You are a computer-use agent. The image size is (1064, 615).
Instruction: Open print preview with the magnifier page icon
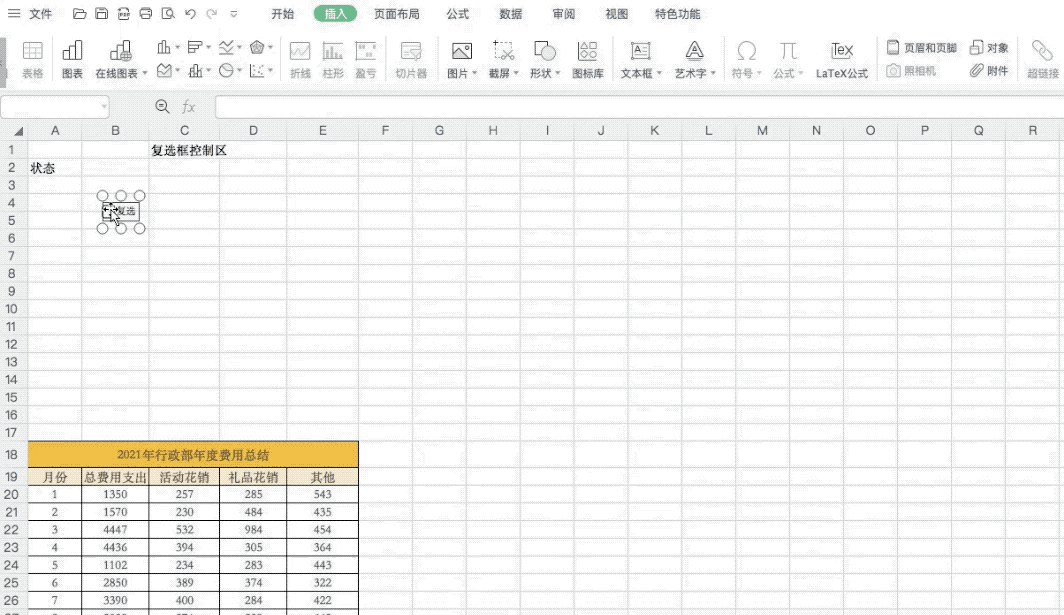pyautogui.click(x=168, y=14)
